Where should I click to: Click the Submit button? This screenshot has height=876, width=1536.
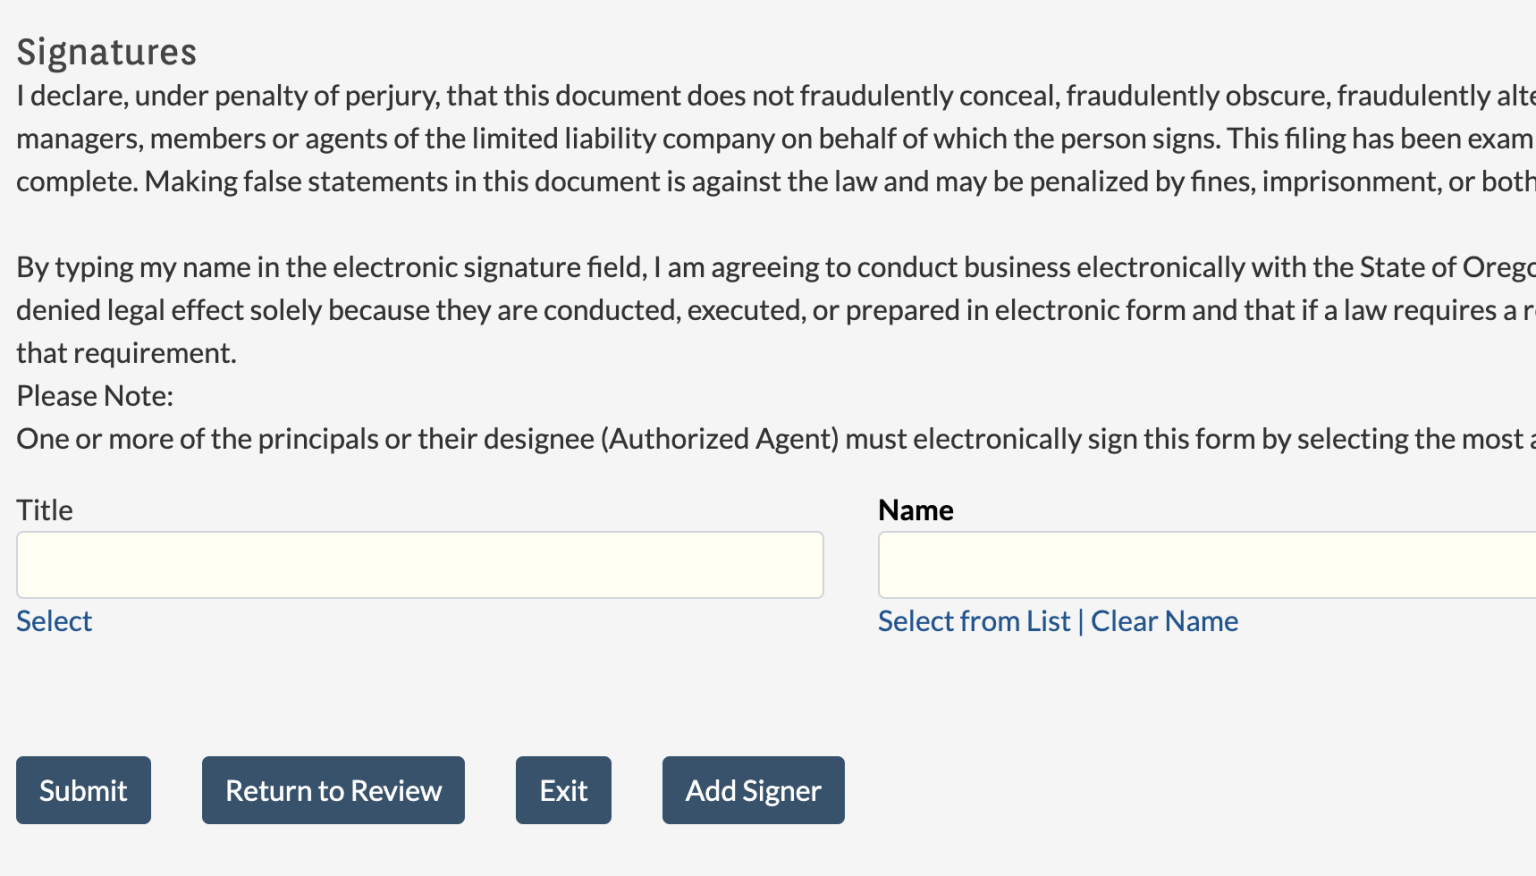83,790
